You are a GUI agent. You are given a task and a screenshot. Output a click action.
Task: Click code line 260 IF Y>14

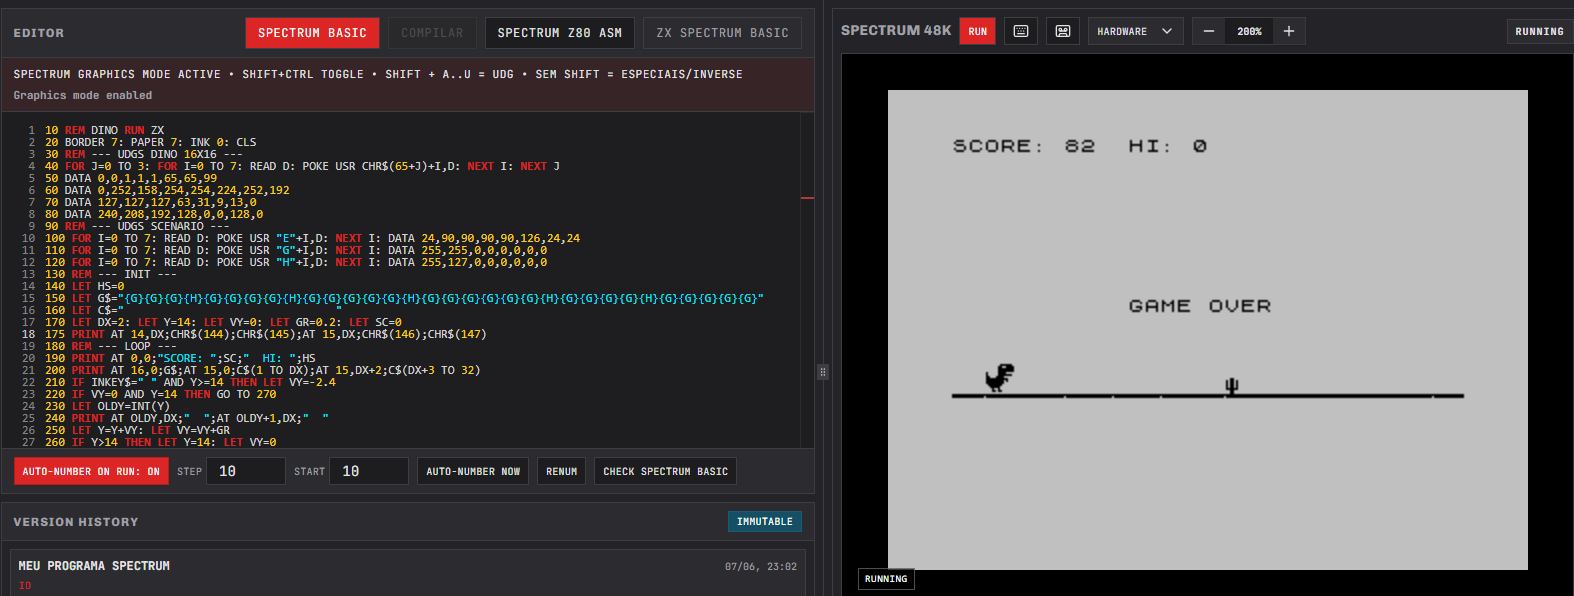(x=161, y=442)
